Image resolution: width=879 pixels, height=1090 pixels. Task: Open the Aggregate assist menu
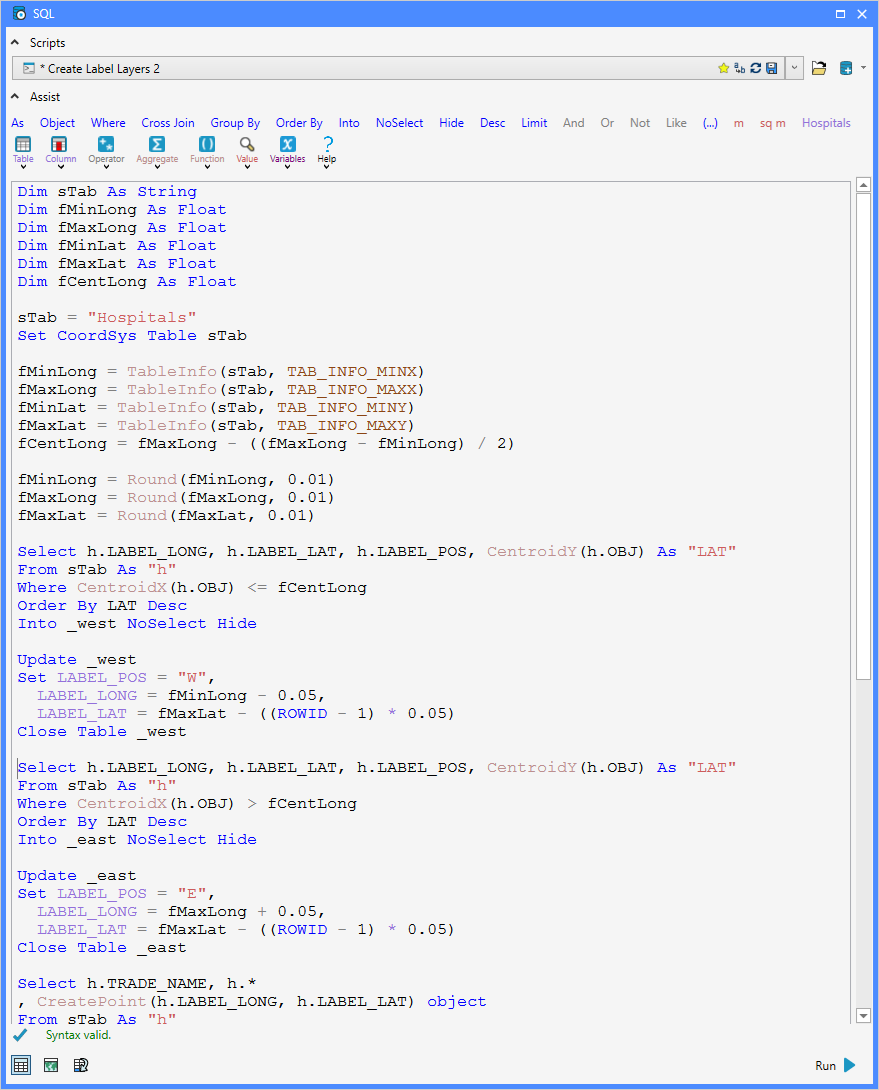157,152
